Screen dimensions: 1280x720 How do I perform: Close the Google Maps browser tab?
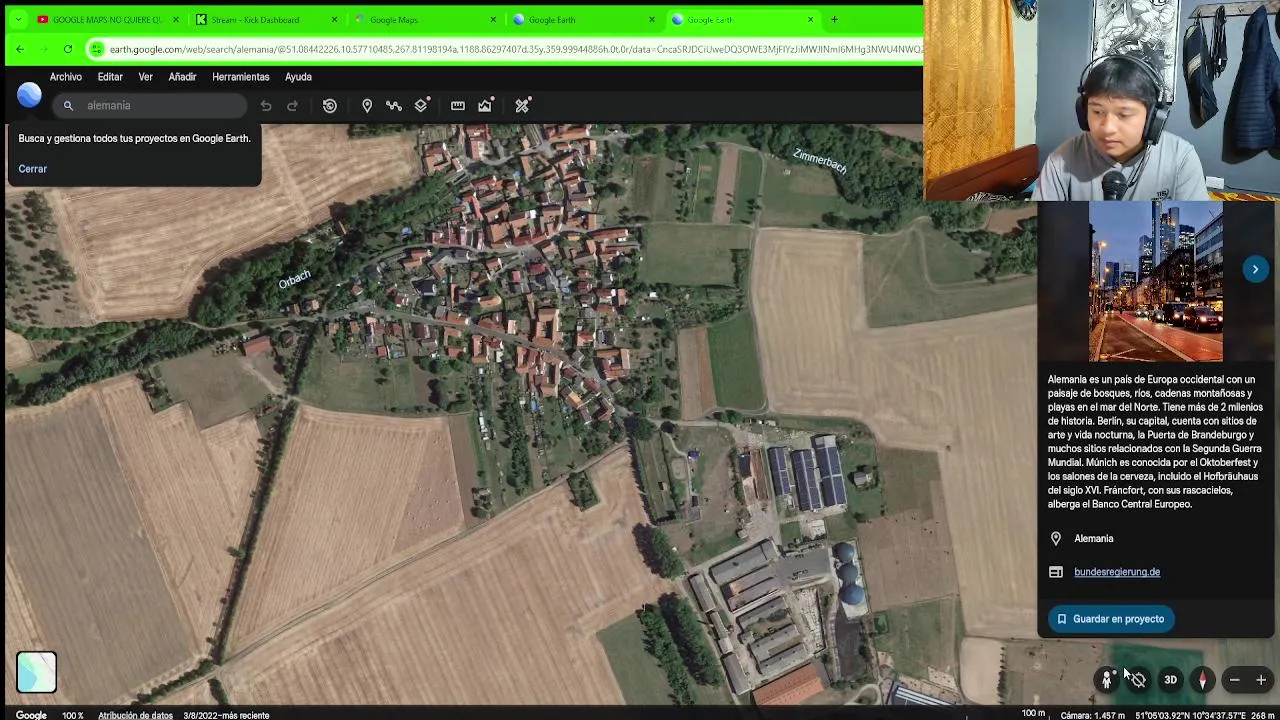pos(493,19)
